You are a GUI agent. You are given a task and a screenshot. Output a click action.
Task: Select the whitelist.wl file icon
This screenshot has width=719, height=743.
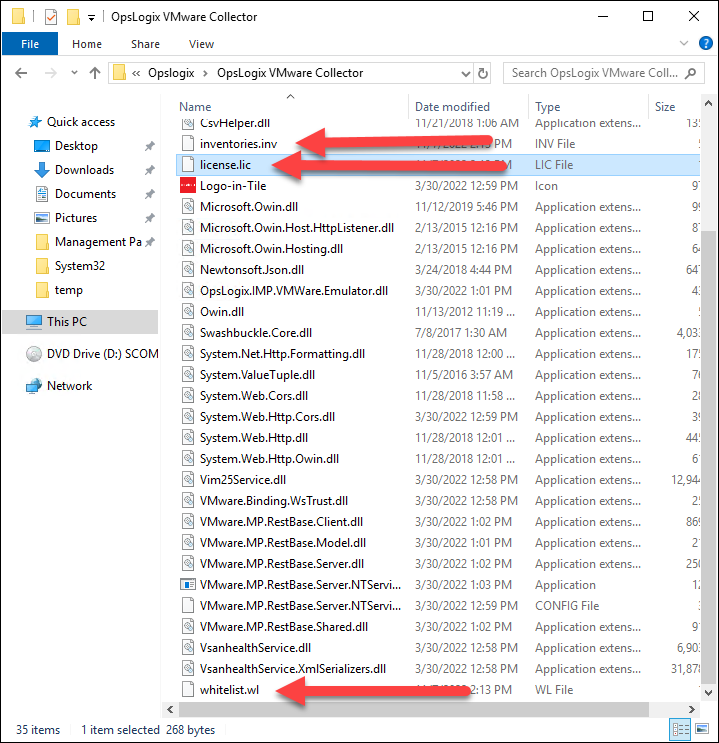coord(188,689)
